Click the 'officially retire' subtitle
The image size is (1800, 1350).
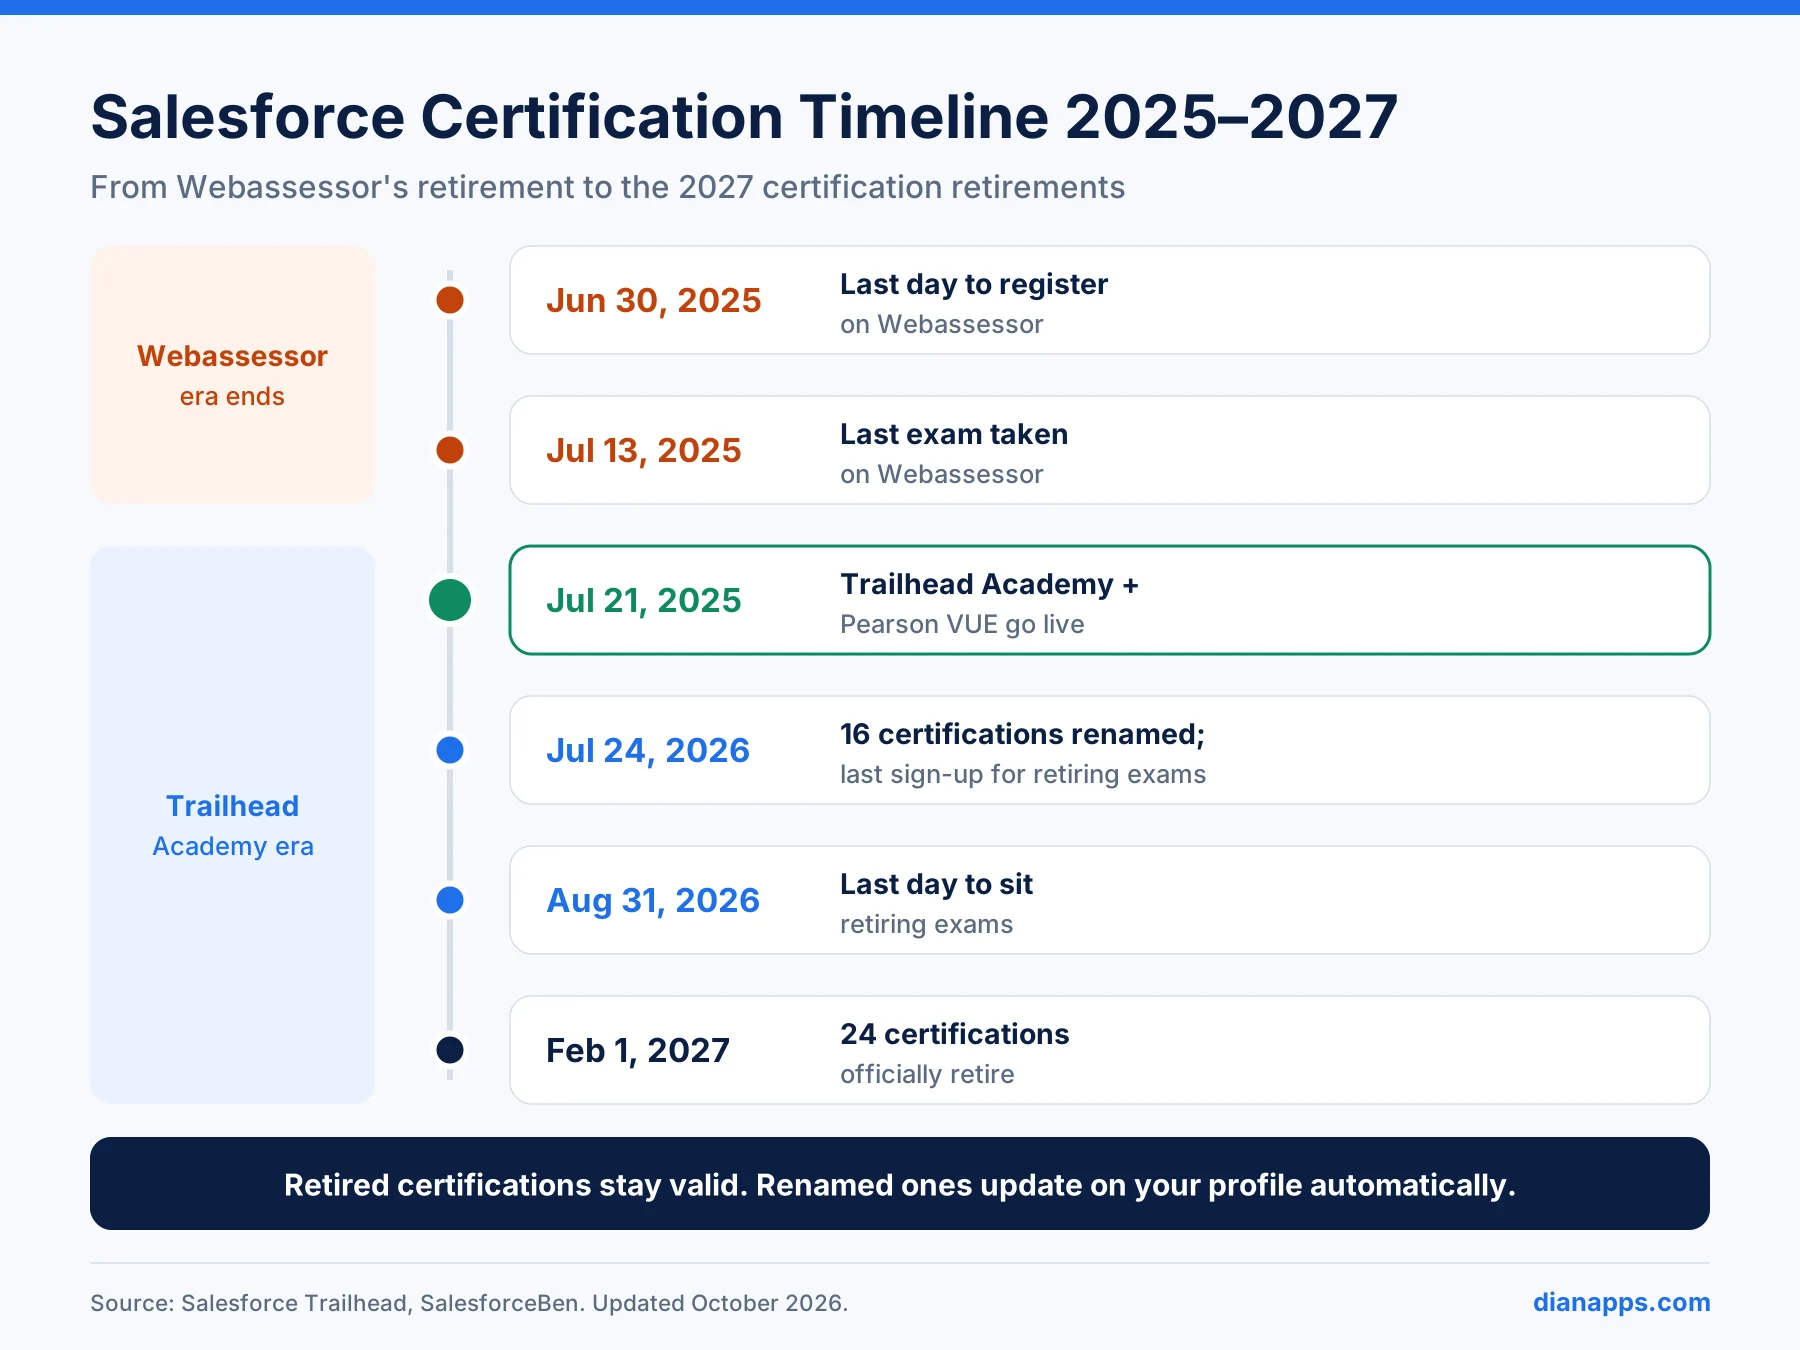pyautogui.click(x=927, y=1074)
